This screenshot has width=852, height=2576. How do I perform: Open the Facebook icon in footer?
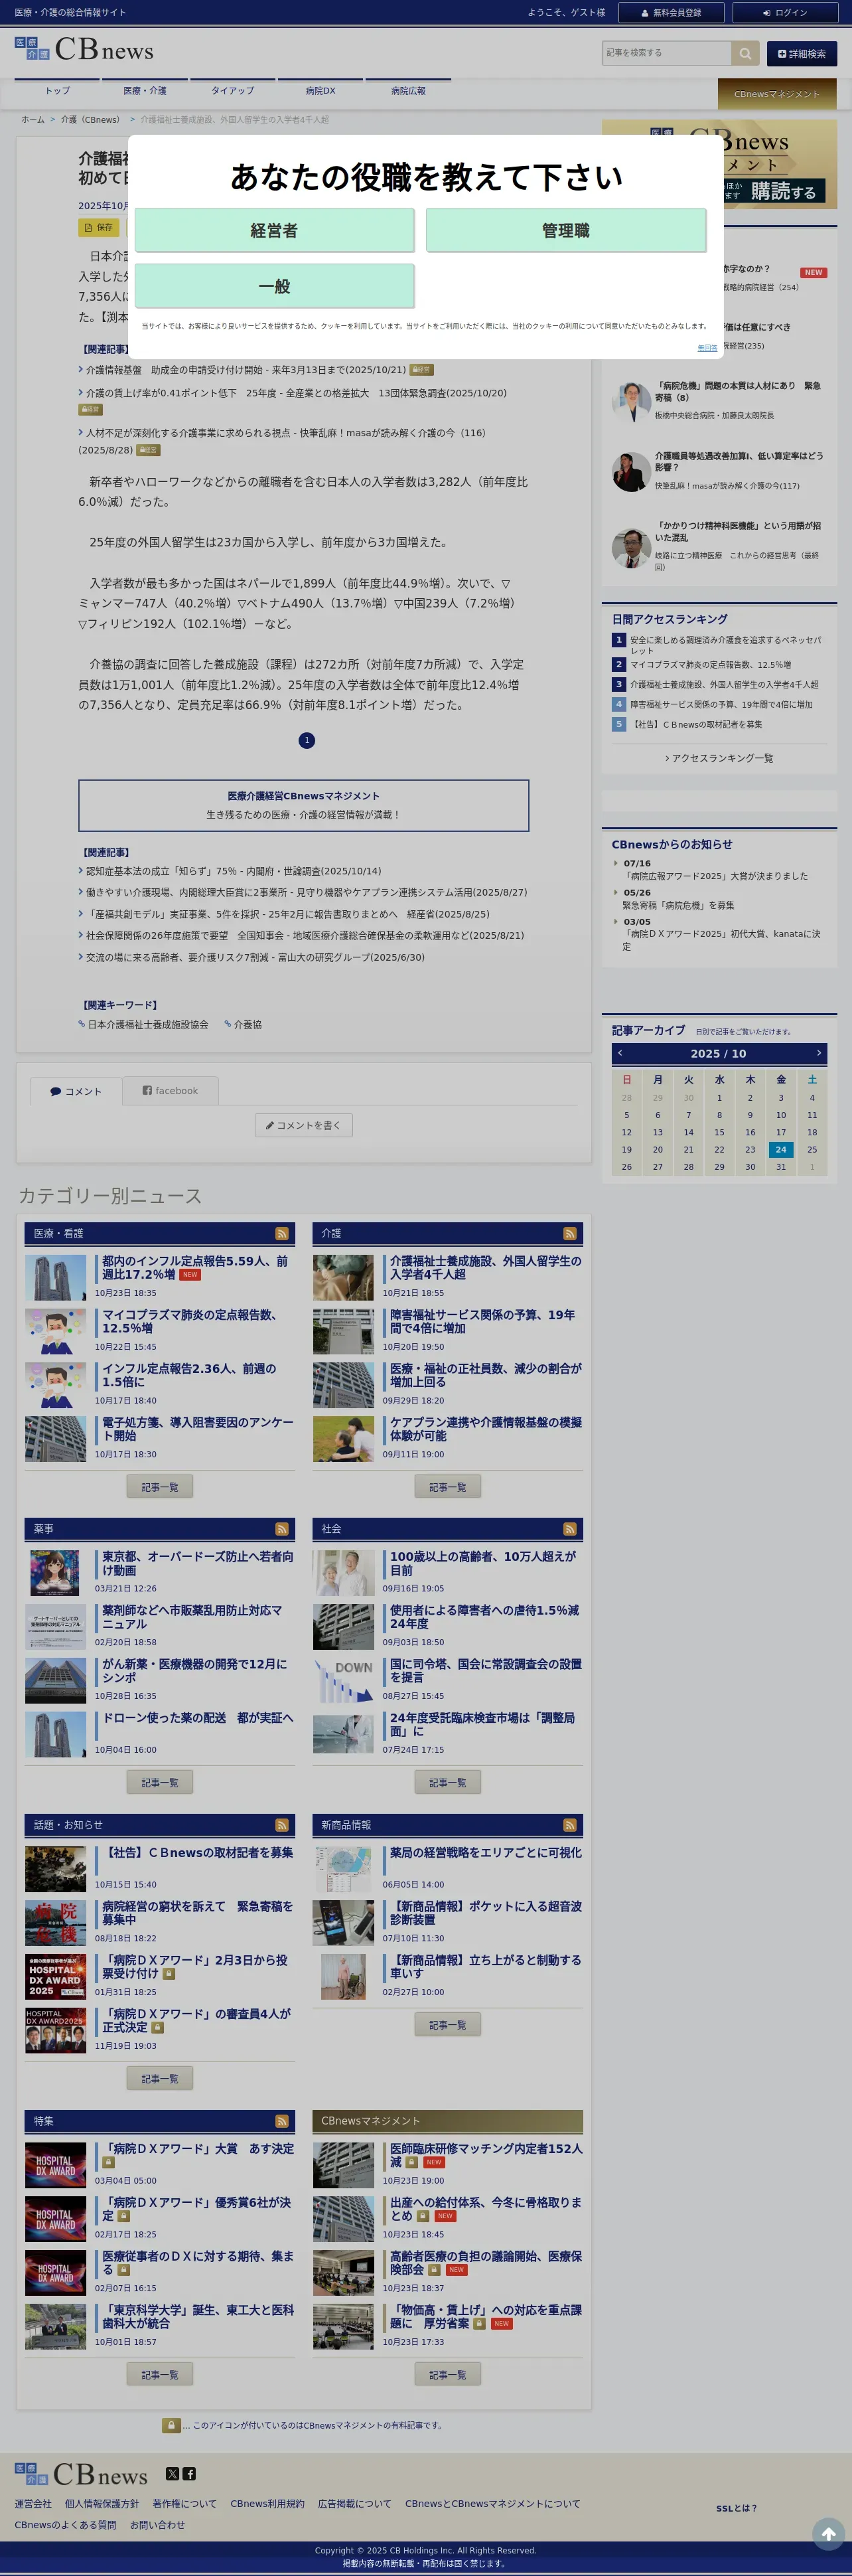(189, 2474)
